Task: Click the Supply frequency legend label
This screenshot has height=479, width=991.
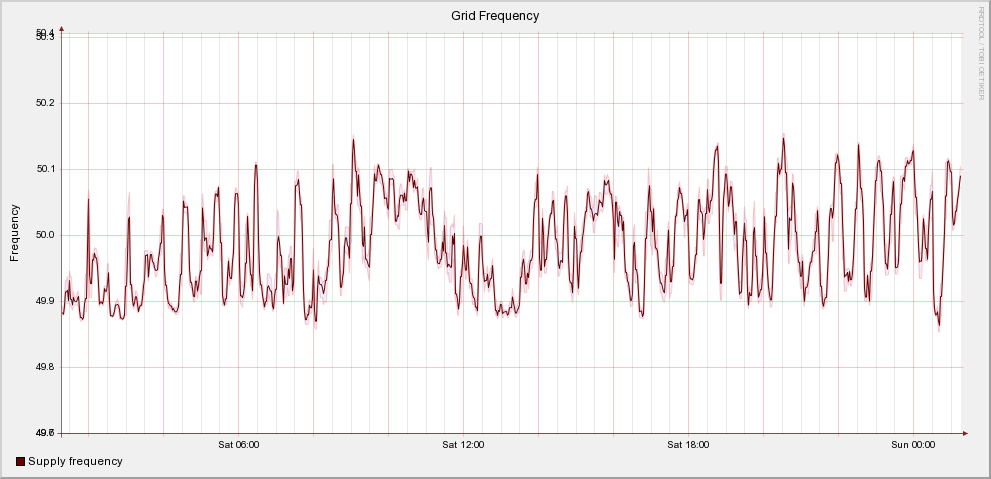Action: click(75, 461)
